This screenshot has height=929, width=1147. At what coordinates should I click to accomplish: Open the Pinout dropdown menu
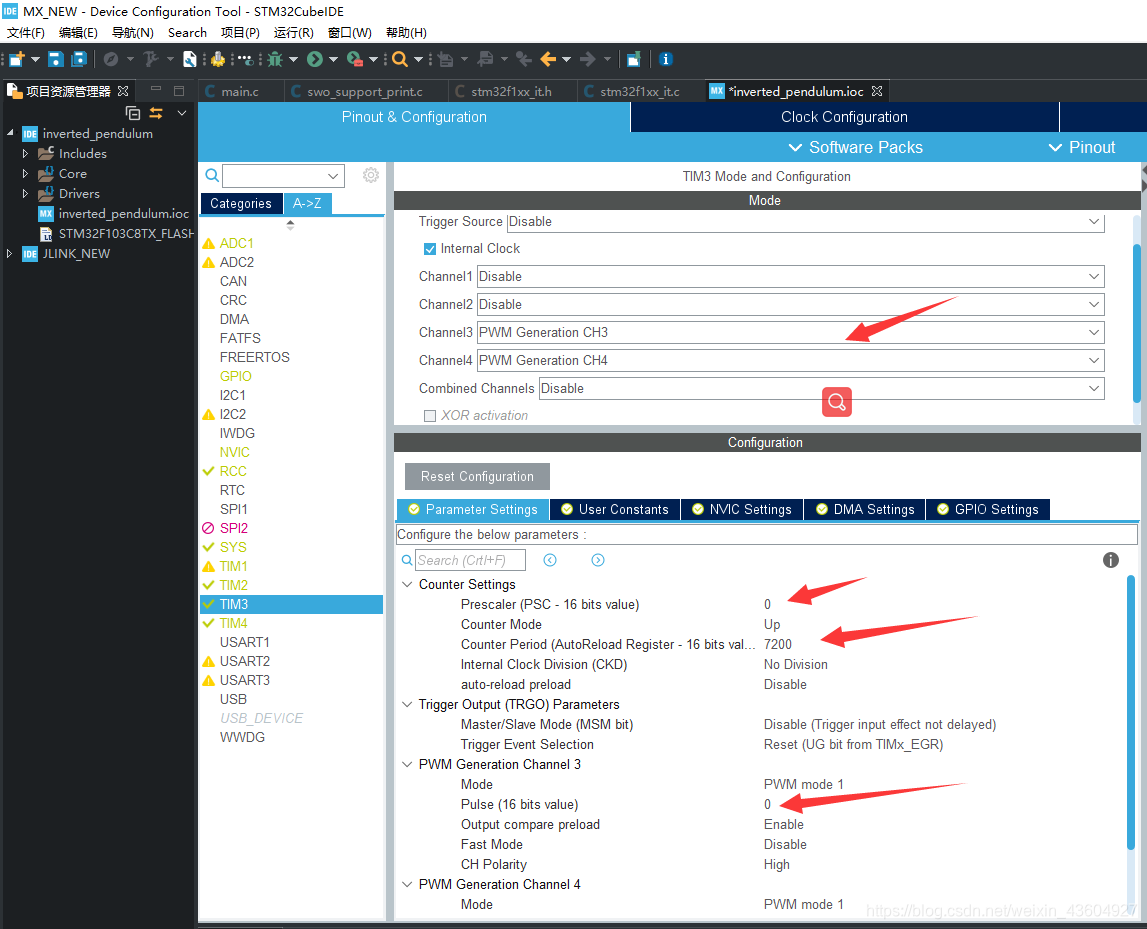point(1082,147)
